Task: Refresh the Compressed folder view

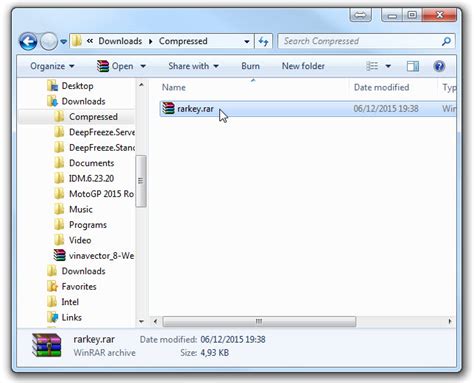Action: [263, 41]
